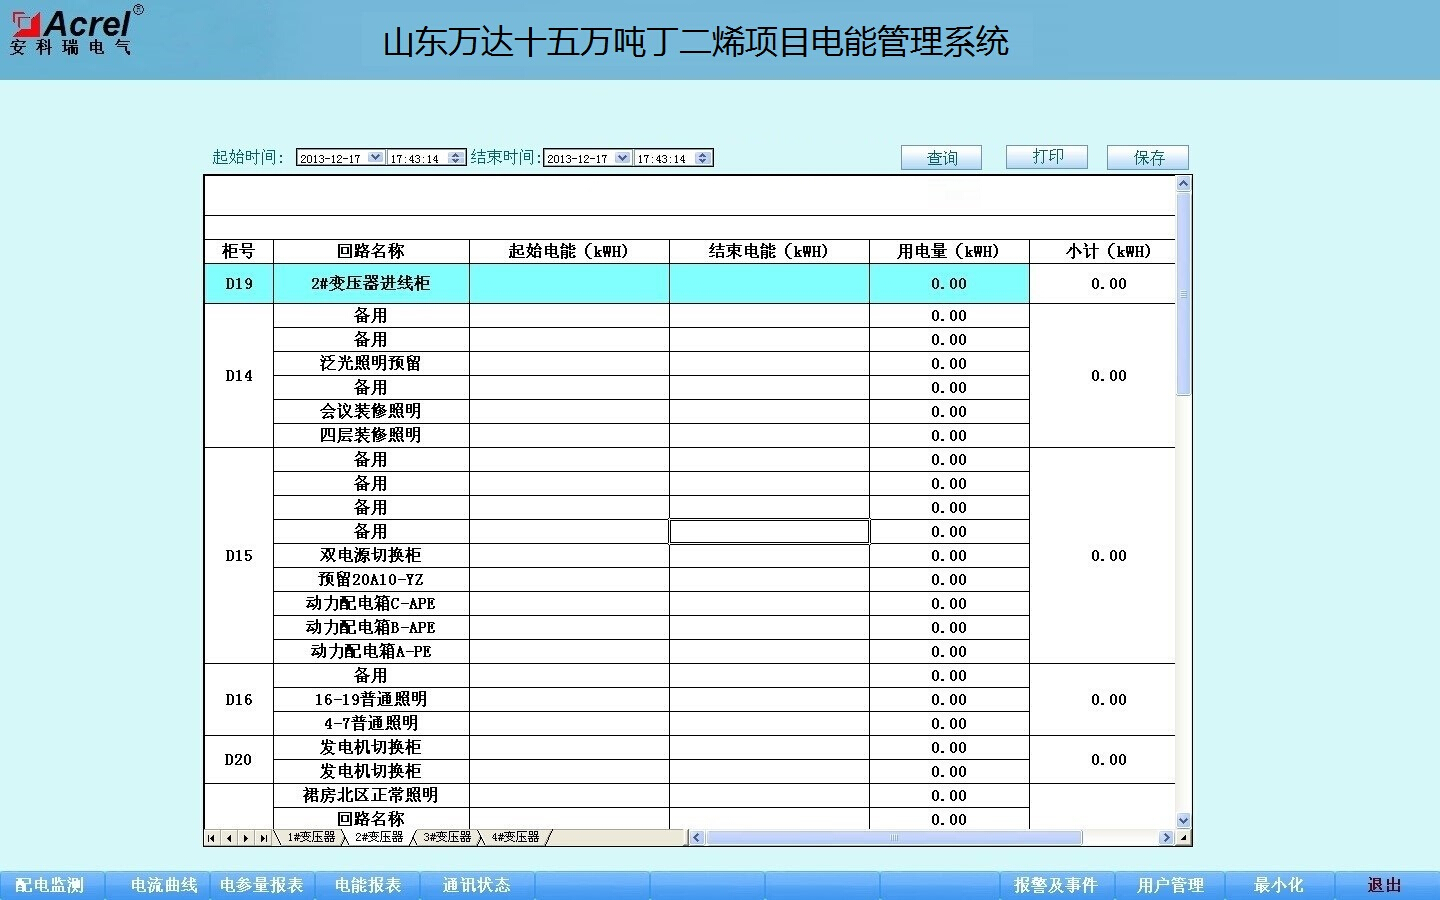The image size is (1440, 900).
Task: Jump to last sheet navigation arrow
Action: 264,838
